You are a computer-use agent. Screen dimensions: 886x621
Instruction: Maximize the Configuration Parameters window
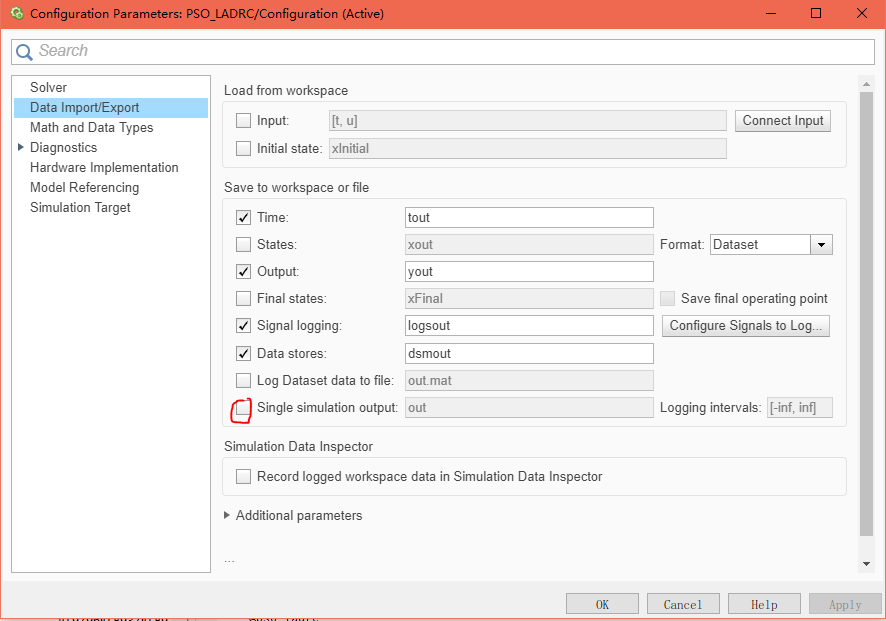pos(816,13)
